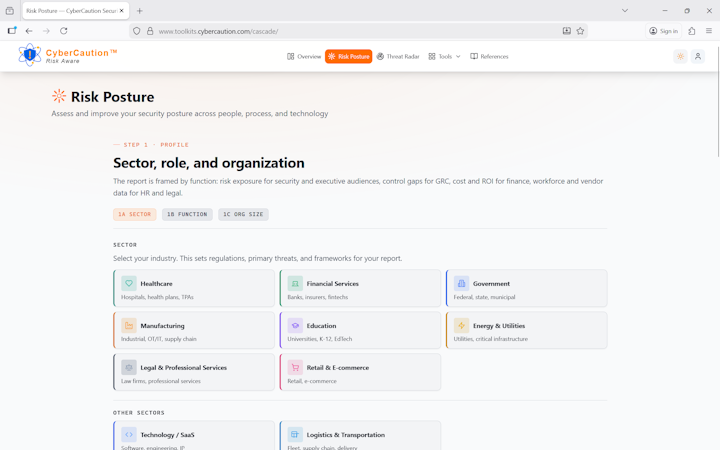Toggle the light/dark theme sun icon
Screen dimensions: 720x450
click(680, 57)
